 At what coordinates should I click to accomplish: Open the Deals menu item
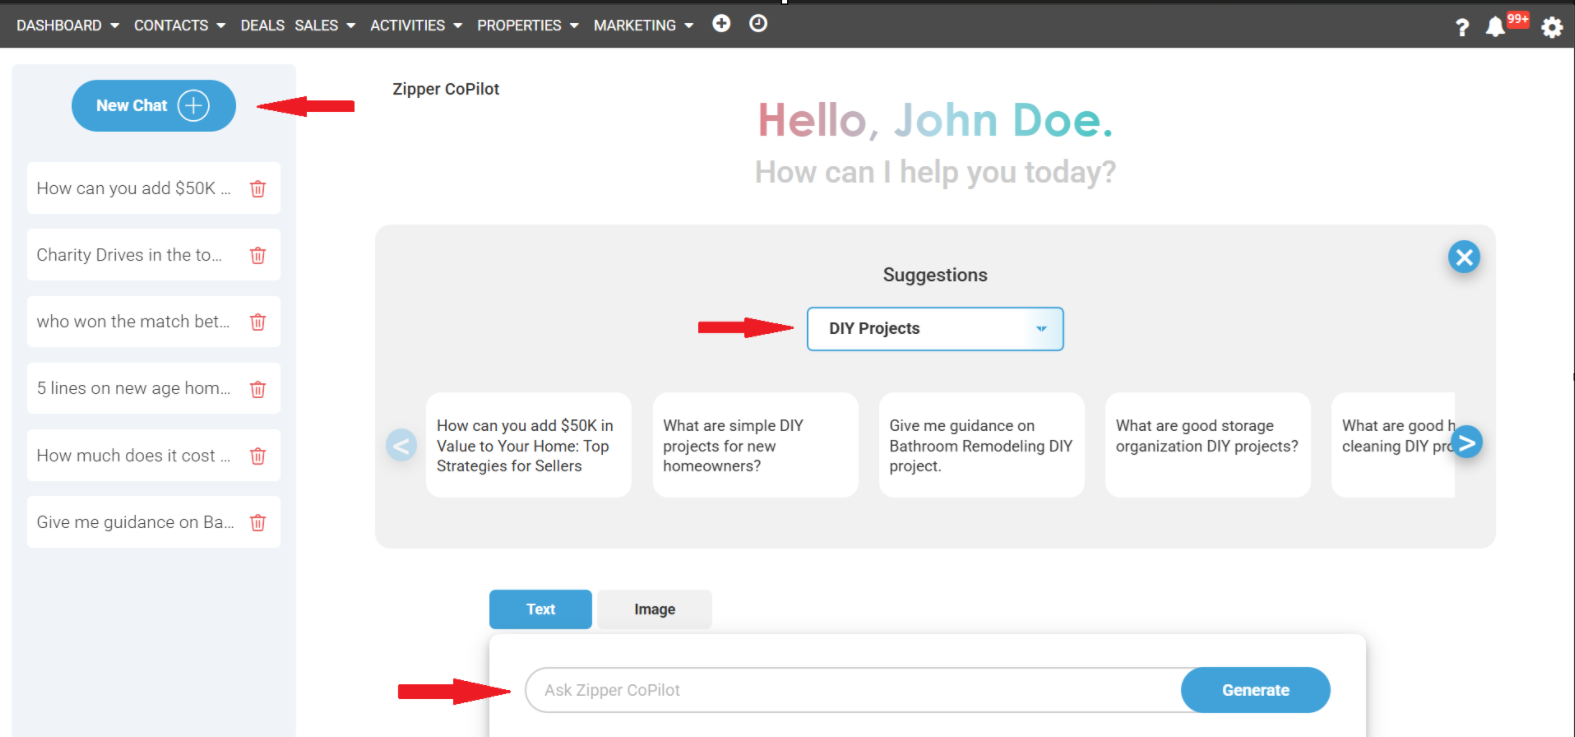pyautogui.click(x=262, y=25)
